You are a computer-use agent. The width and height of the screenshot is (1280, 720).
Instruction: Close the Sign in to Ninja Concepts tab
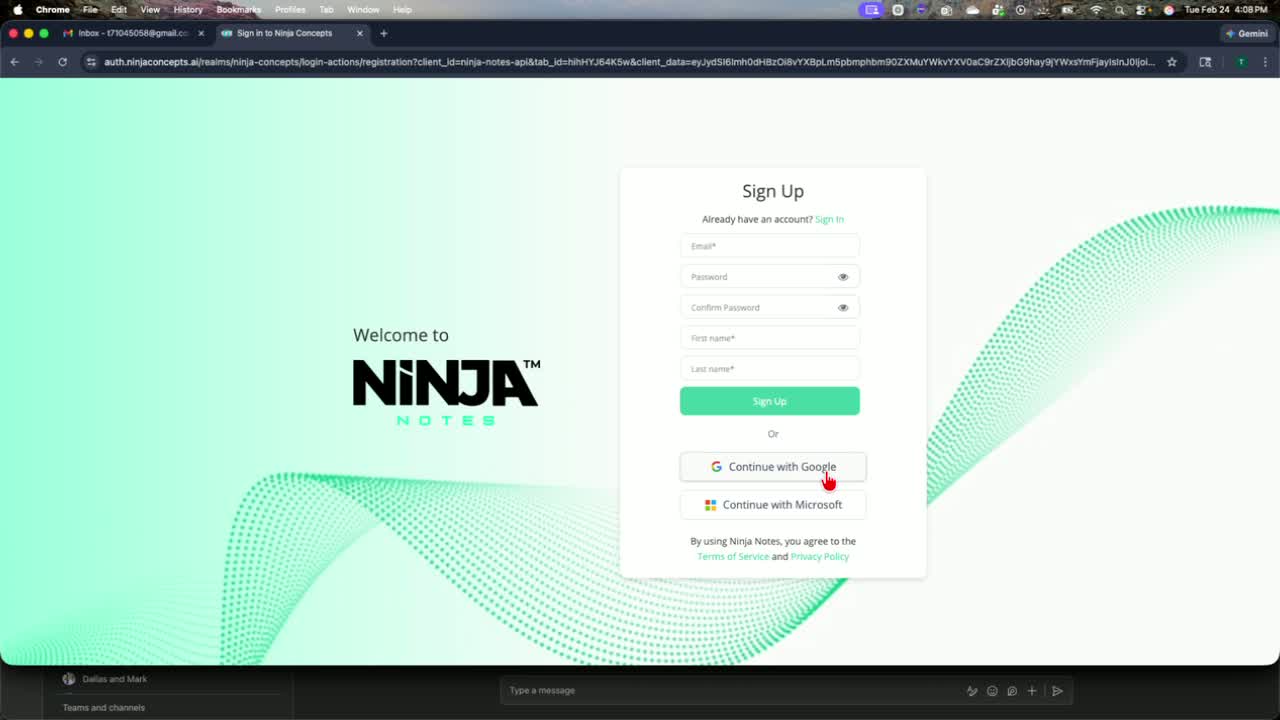pyautogui.click(x=360, y=33)
